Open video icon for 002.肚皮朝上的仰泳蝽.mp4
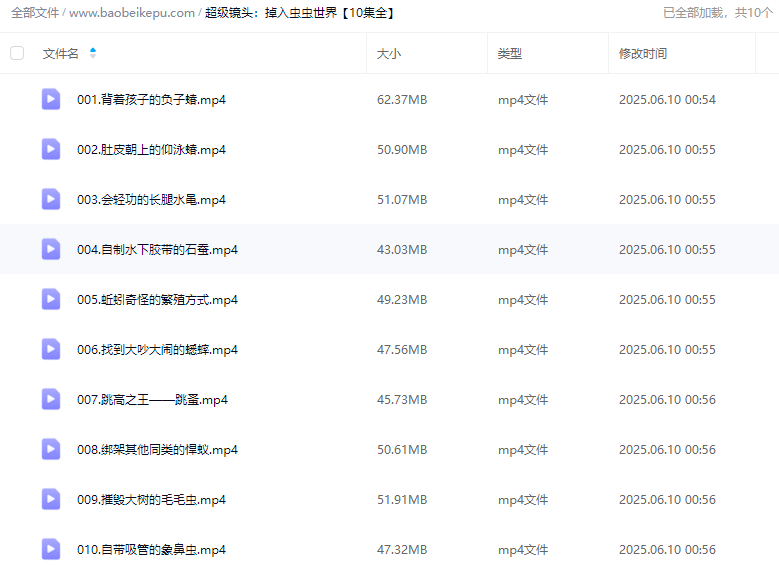The height and width of the screenshot is (567, 779). [51, 149]
